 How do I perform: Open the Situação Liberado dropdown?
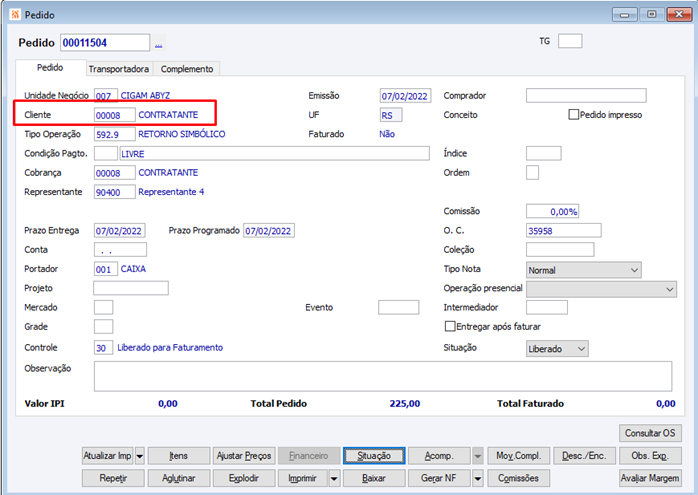(x=581, y=349)
